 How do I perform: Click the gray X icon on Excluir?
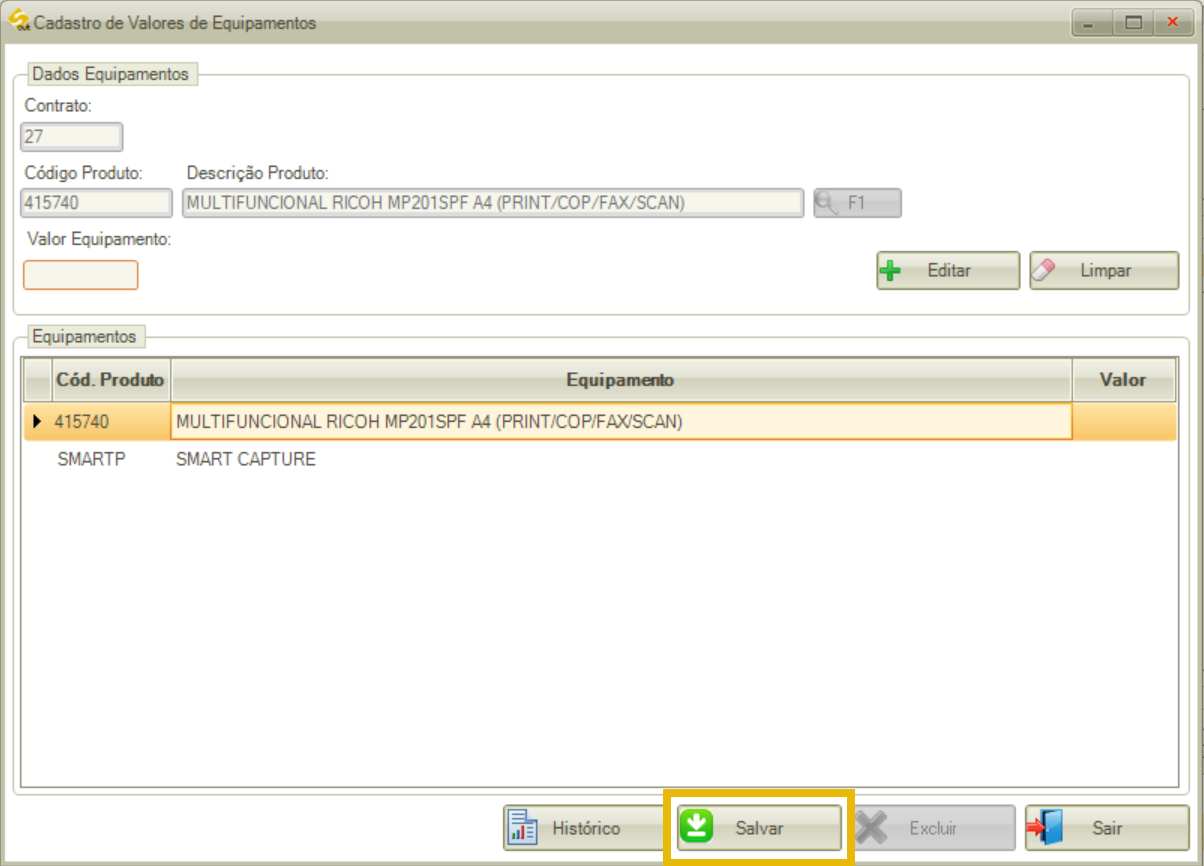872,828
